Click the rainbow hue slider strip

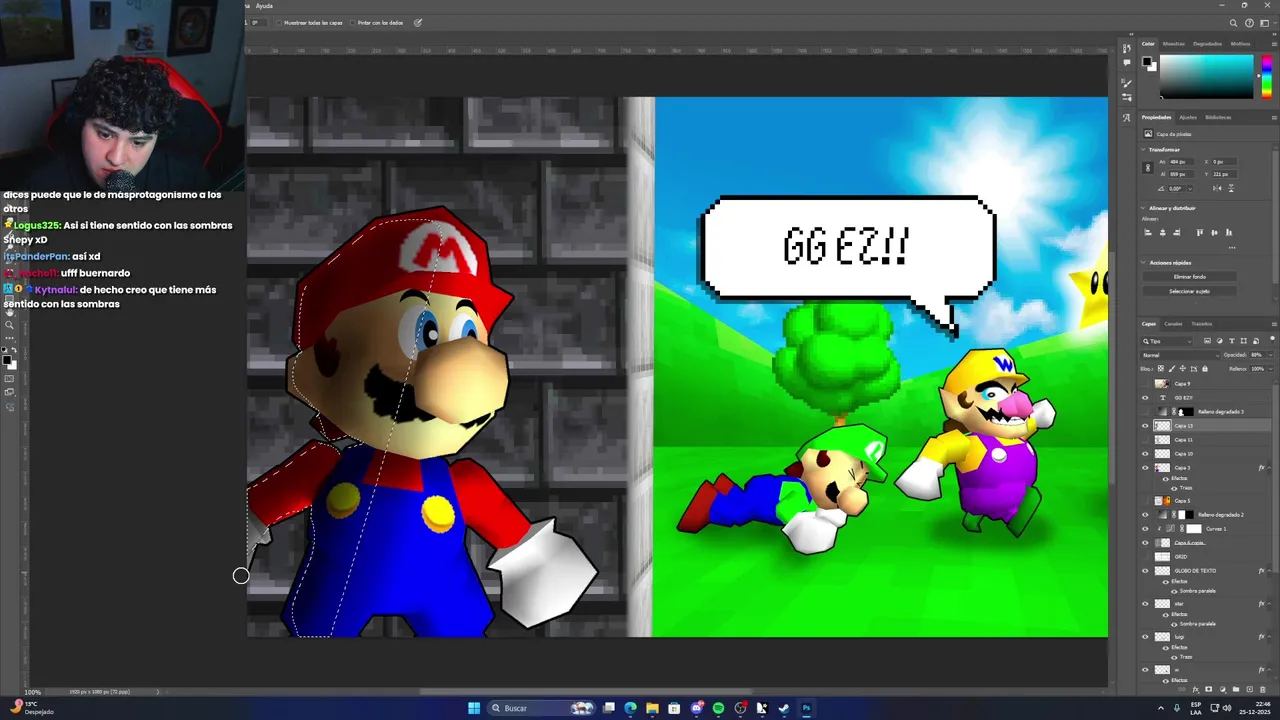tap(1267, 76)
